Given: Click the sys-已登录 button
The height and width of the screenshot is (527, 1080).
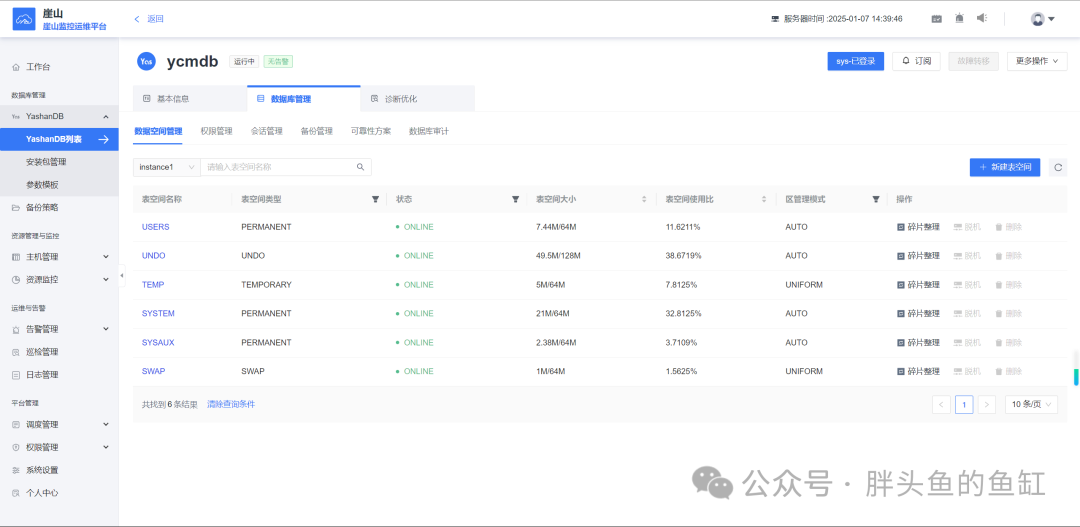Looking at the screenshot, I should [x=855, y=61].
